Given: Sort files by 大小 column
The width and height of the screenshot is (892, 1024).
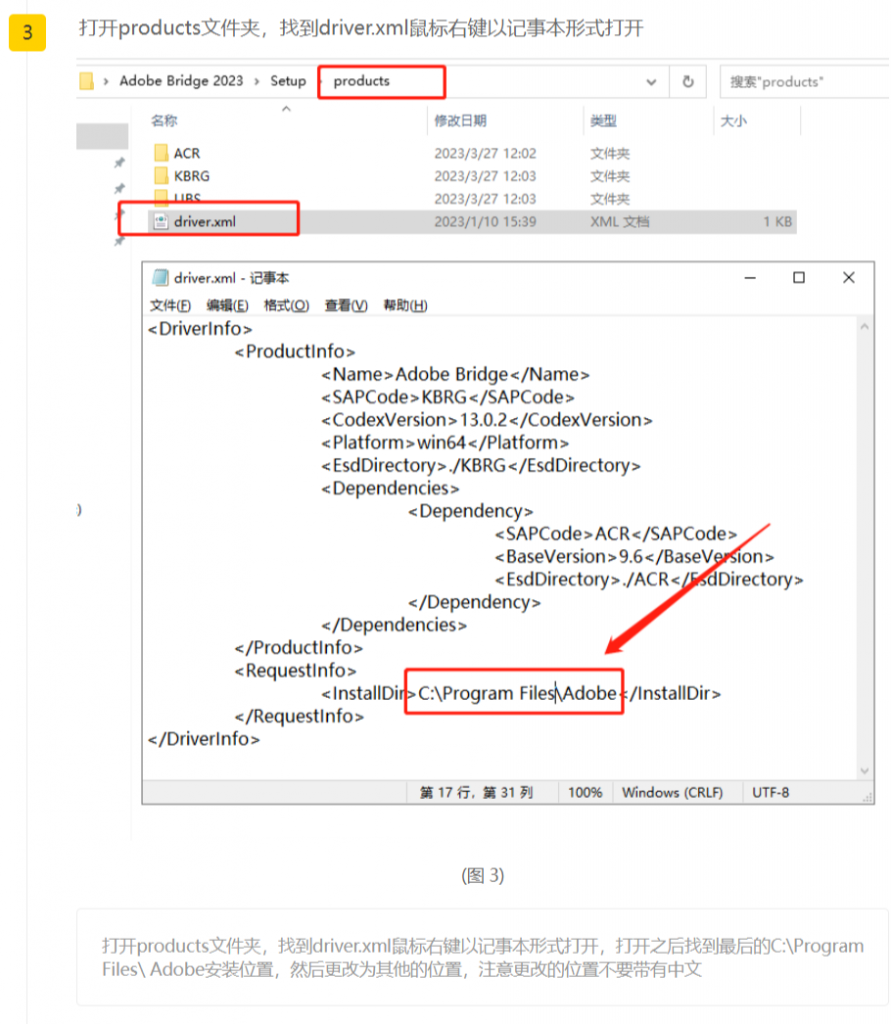Looking at the screenshot, I should (733, 120).
